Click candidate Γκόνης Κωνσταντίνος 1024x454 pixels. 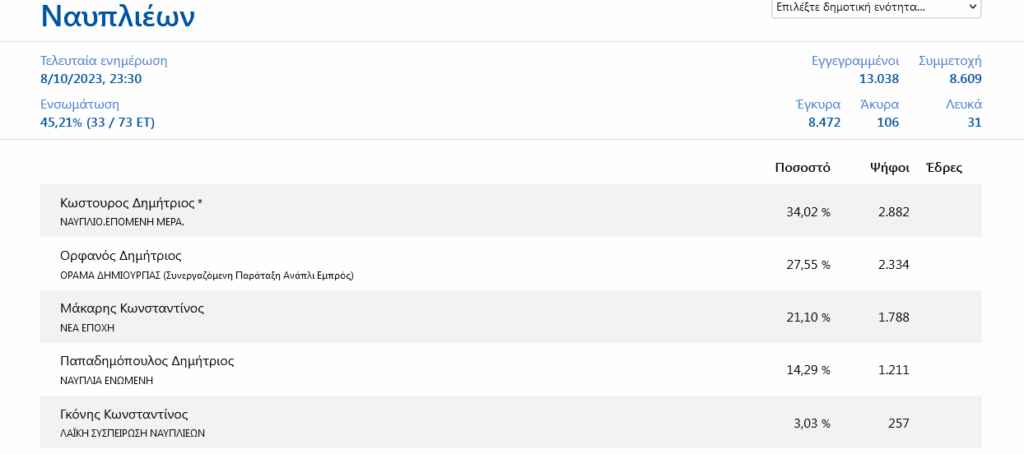(124, 414)
